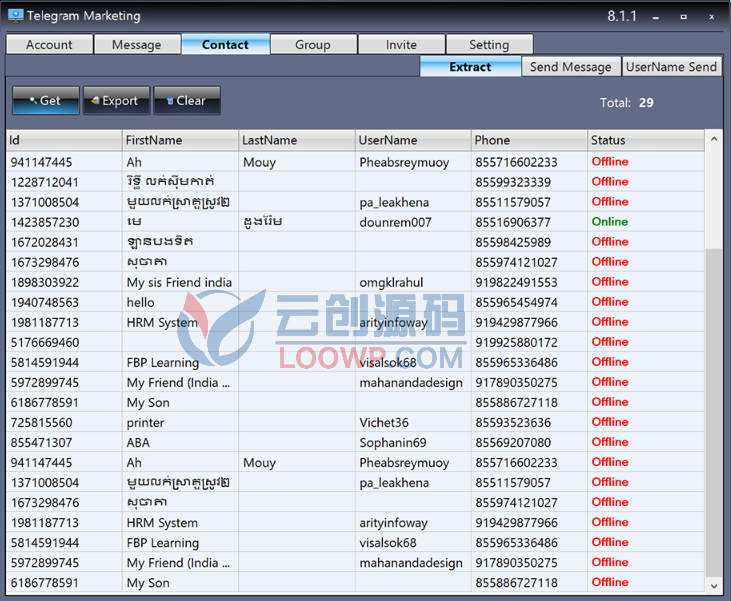Select the Contact tab
The image size is (731, 601).
pyautogui.click(x=225, y=44)
